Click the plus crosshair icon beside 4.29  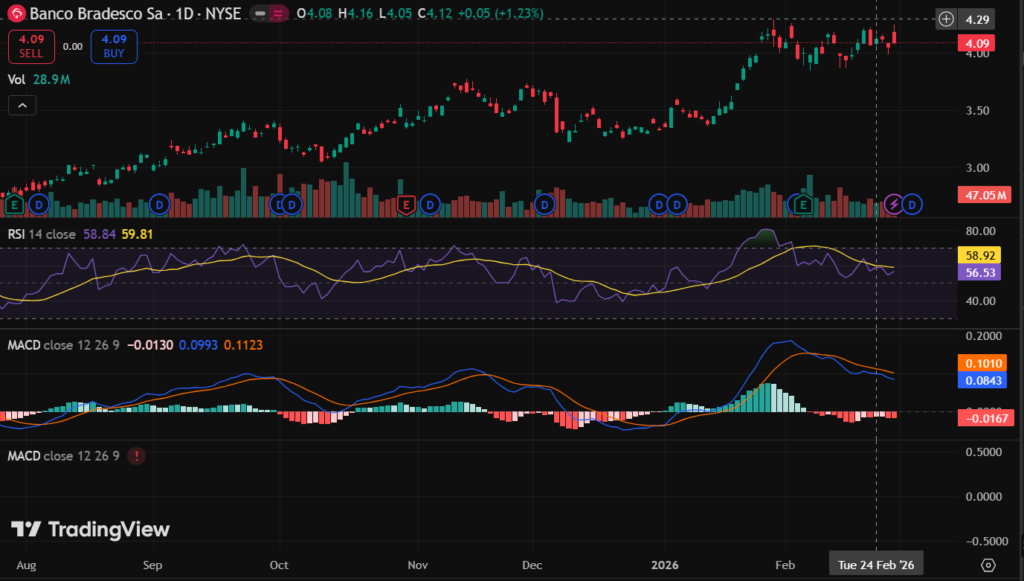click(946, 19)
